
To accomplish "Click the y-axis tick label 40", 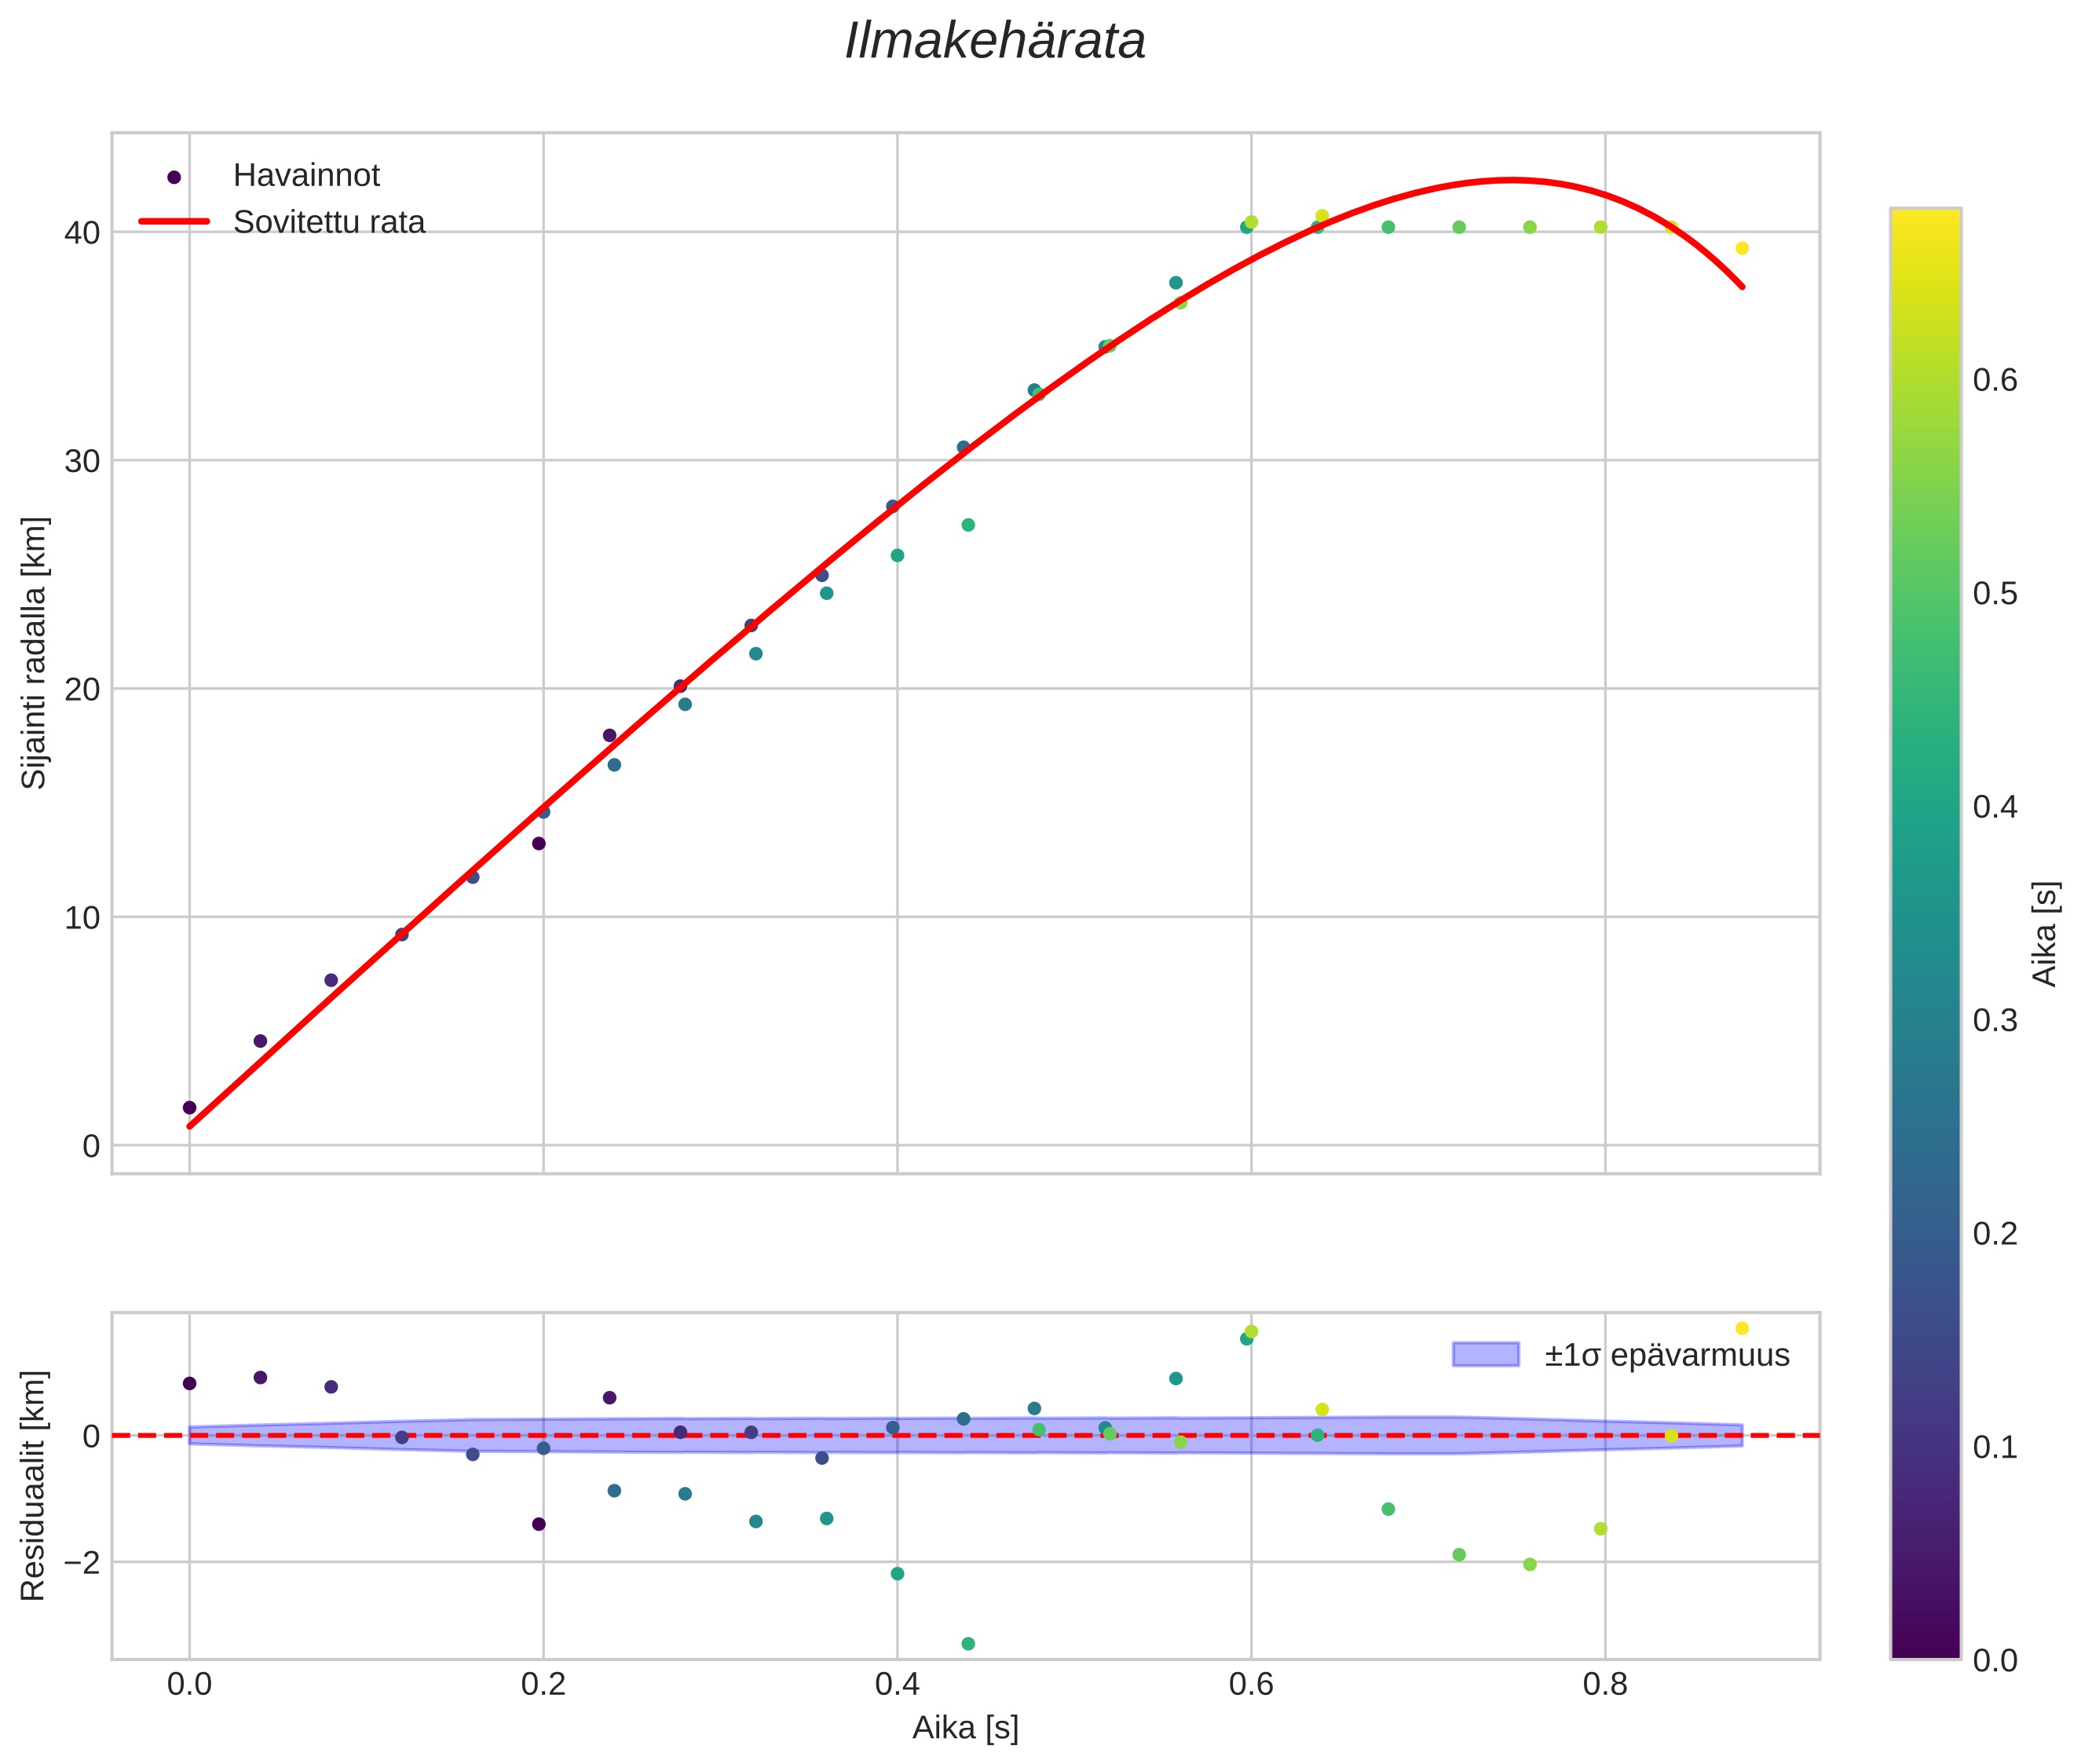I will tap(82, 233).
